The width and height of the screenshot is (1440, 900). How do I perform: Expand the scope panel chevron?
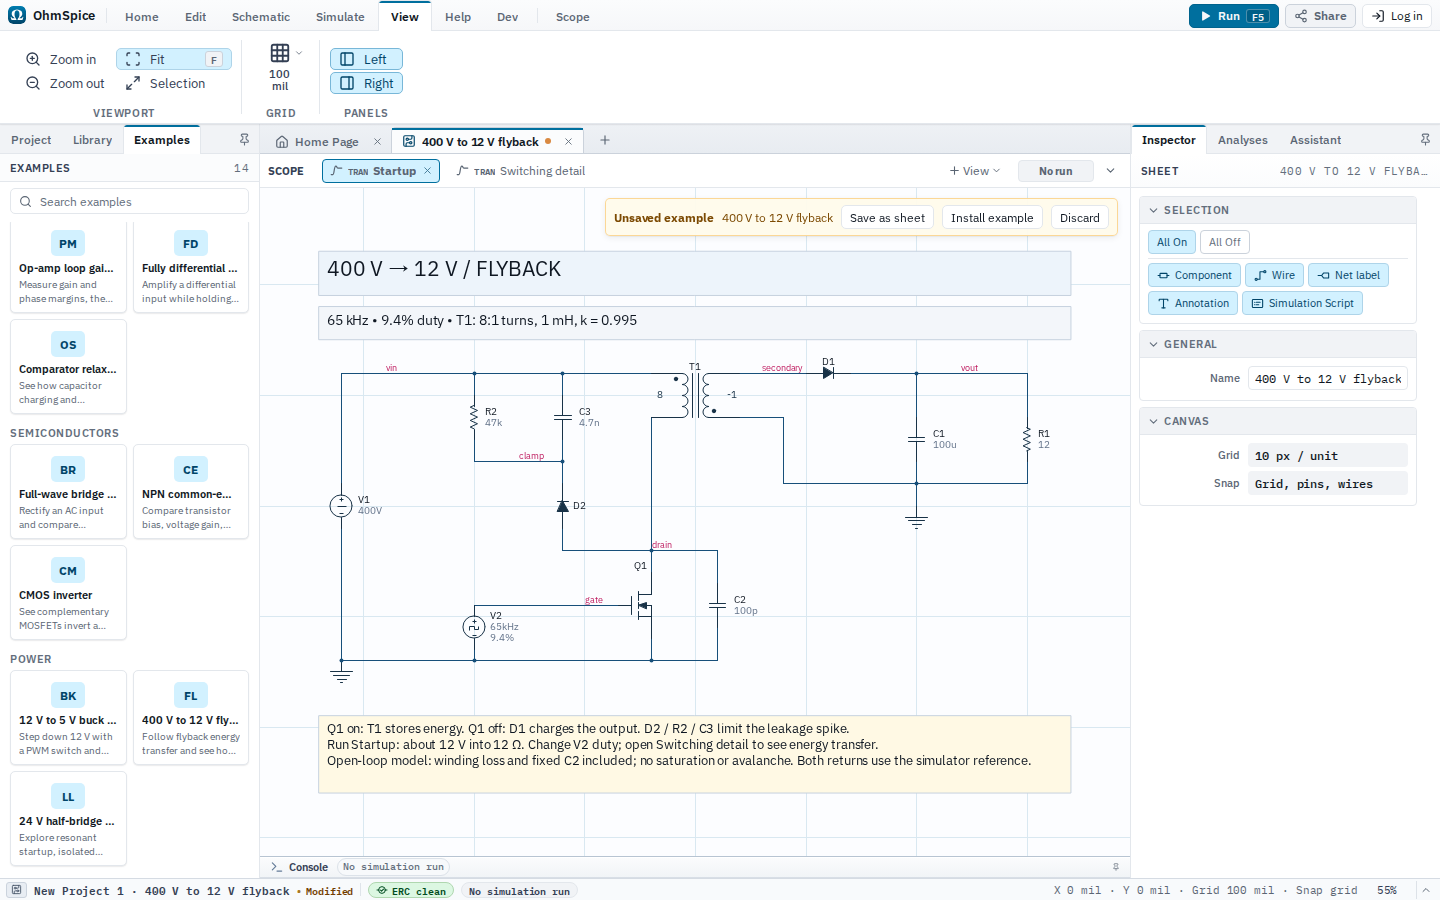click(1110, 171)
